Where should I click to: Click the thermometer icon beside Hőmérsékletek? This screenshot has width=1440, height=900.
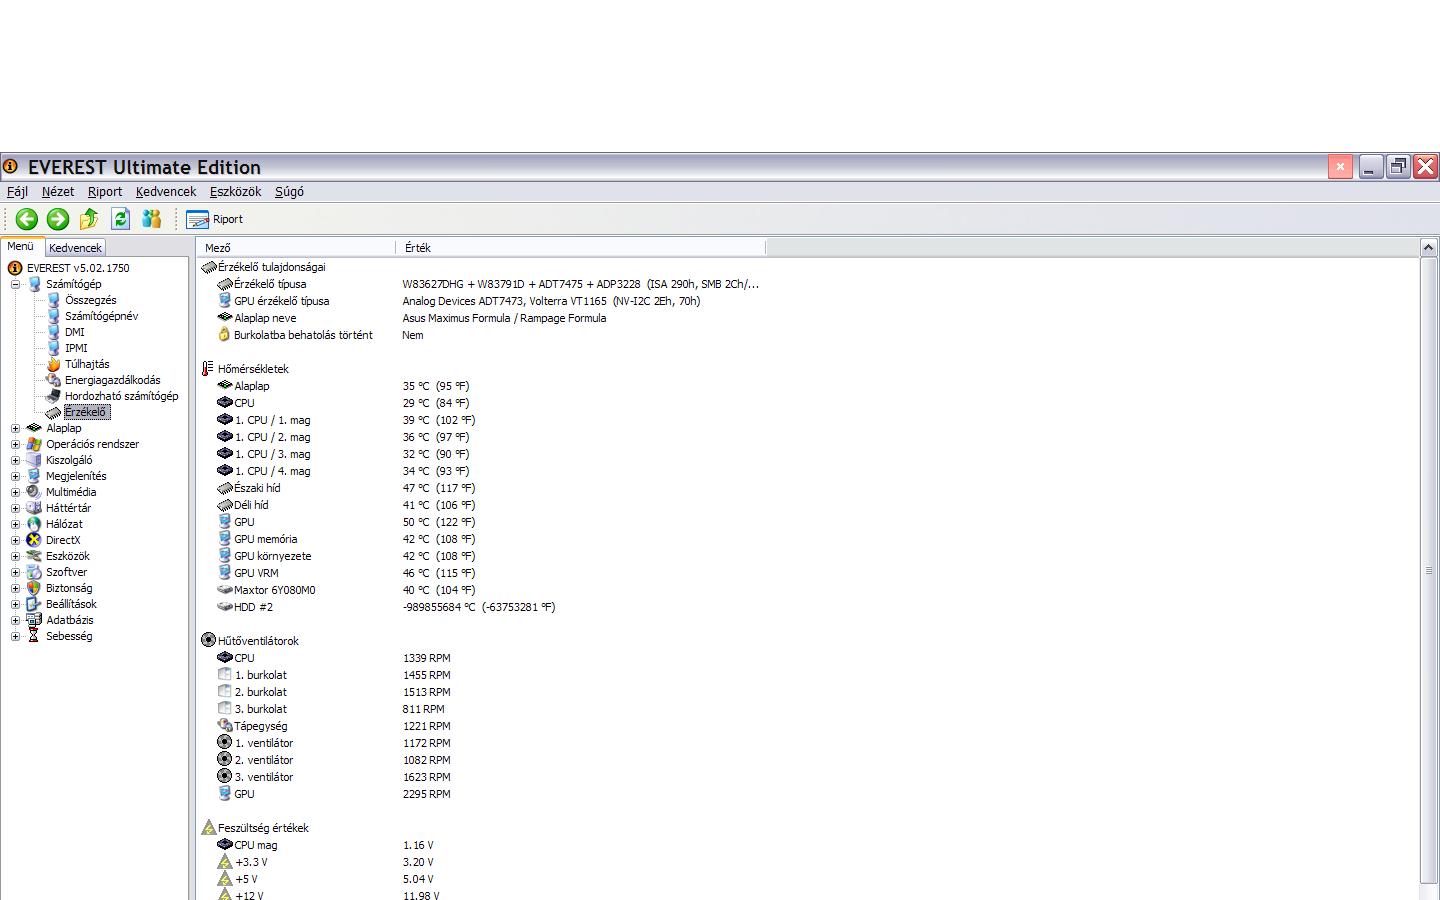pyautogui.click(x=208, y=369)
